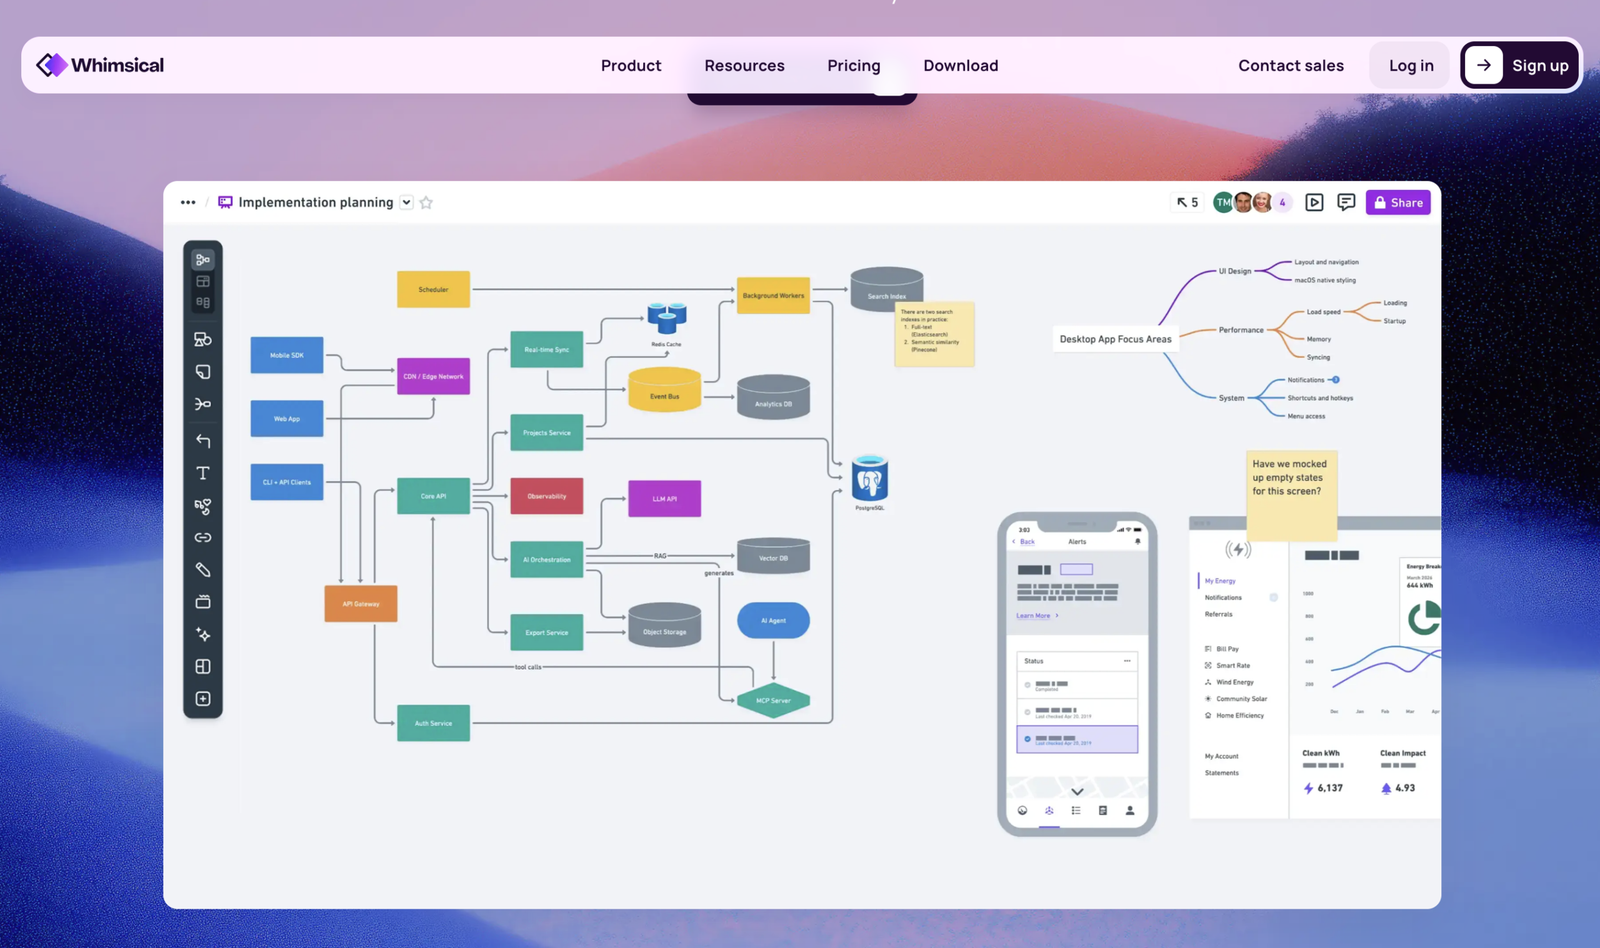Image resolution: width=1600 pixels, height=948 pixels.
Task: Select the sticky note tool
Action: 203,372
